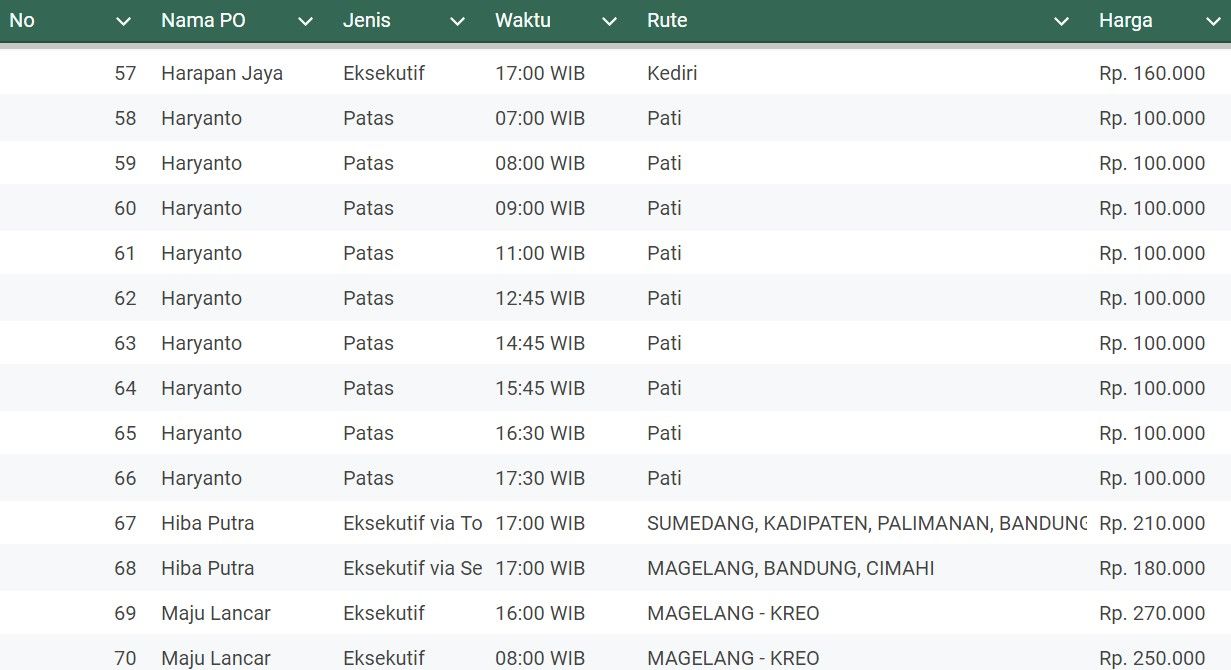Viewport: 1231px width, 670px height.
Task: Click the 17:00 WIB cell in row 57
Action: pyautogui.click(x=540, y=73)
